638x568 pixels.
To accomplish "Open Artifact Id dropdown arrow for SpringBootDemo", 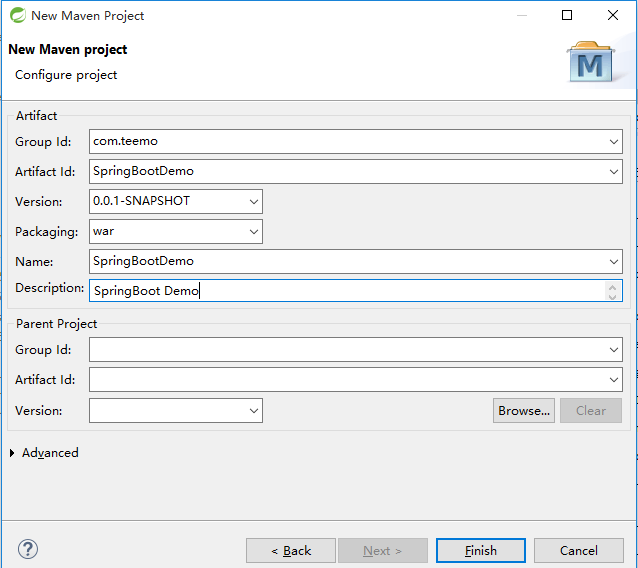I will [614, 172].
